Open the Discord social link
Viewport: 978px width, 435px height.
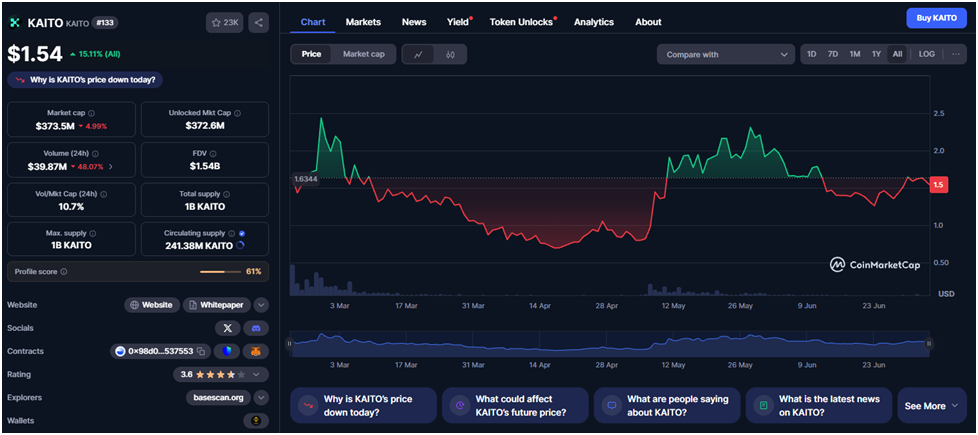click(x=256, y=328)
